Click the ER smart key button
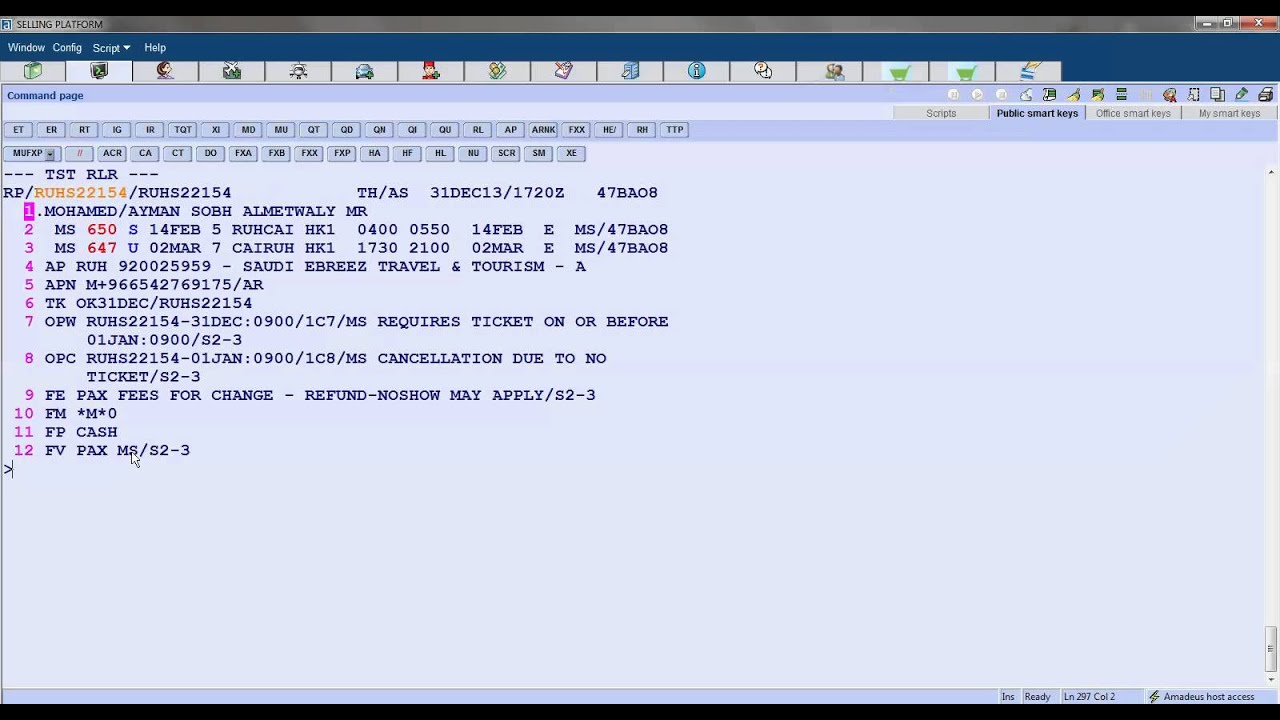This screenshot has height=720, width=1280. (x=51, y=130)
